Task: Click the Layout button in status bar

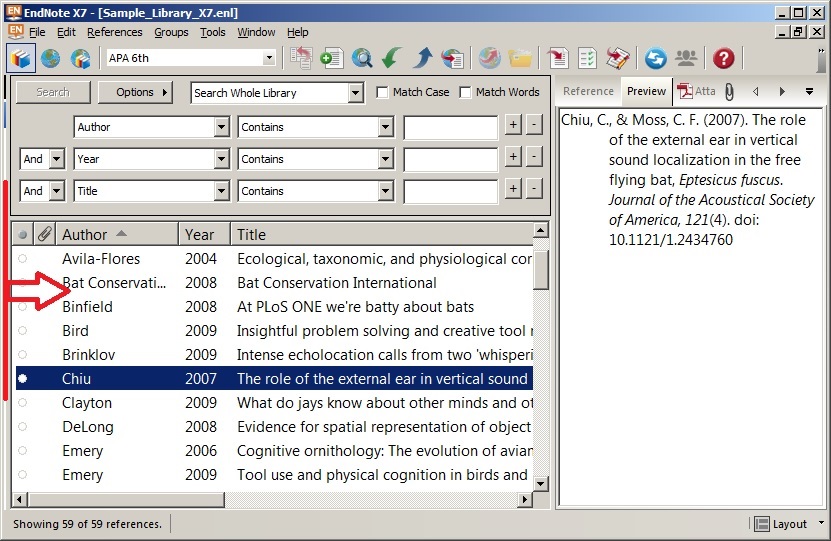Action: 781,524
